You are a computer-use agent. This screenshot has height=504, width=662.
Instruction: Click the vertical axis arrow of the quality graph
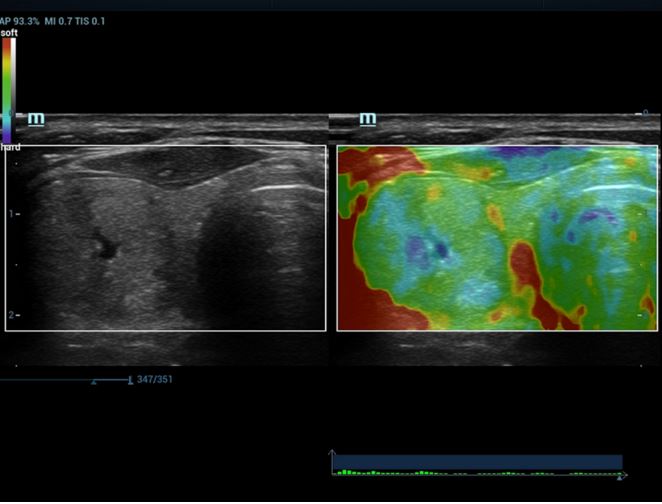(333, 453)
